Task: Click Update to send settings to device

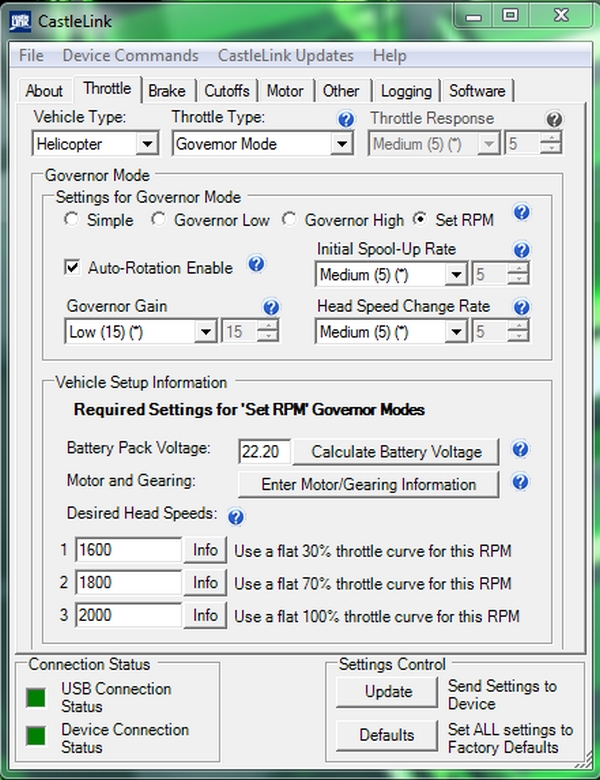Action: [388, 691]
